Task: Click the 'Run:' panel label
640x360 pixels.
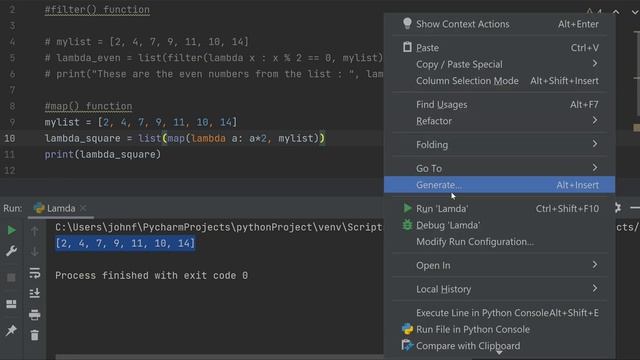Action: pyautogui.click(x=13, y=208)
